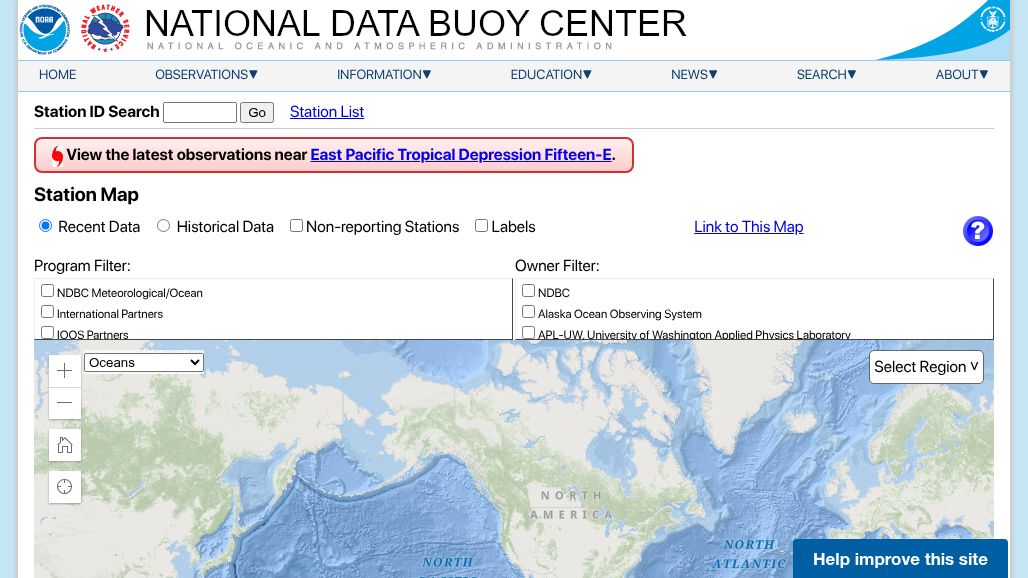Click Link to This Map

(749, 227)
